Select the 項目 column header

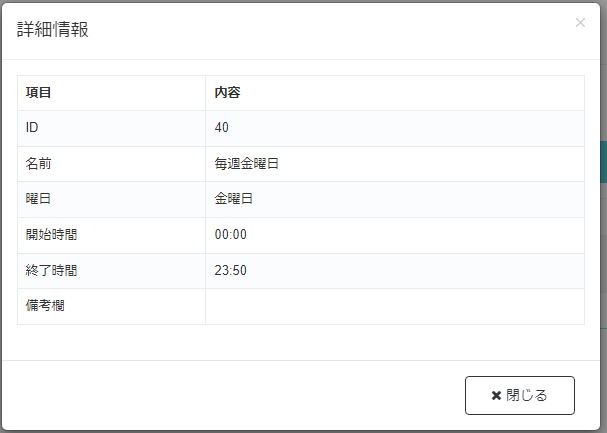(39, 93)
